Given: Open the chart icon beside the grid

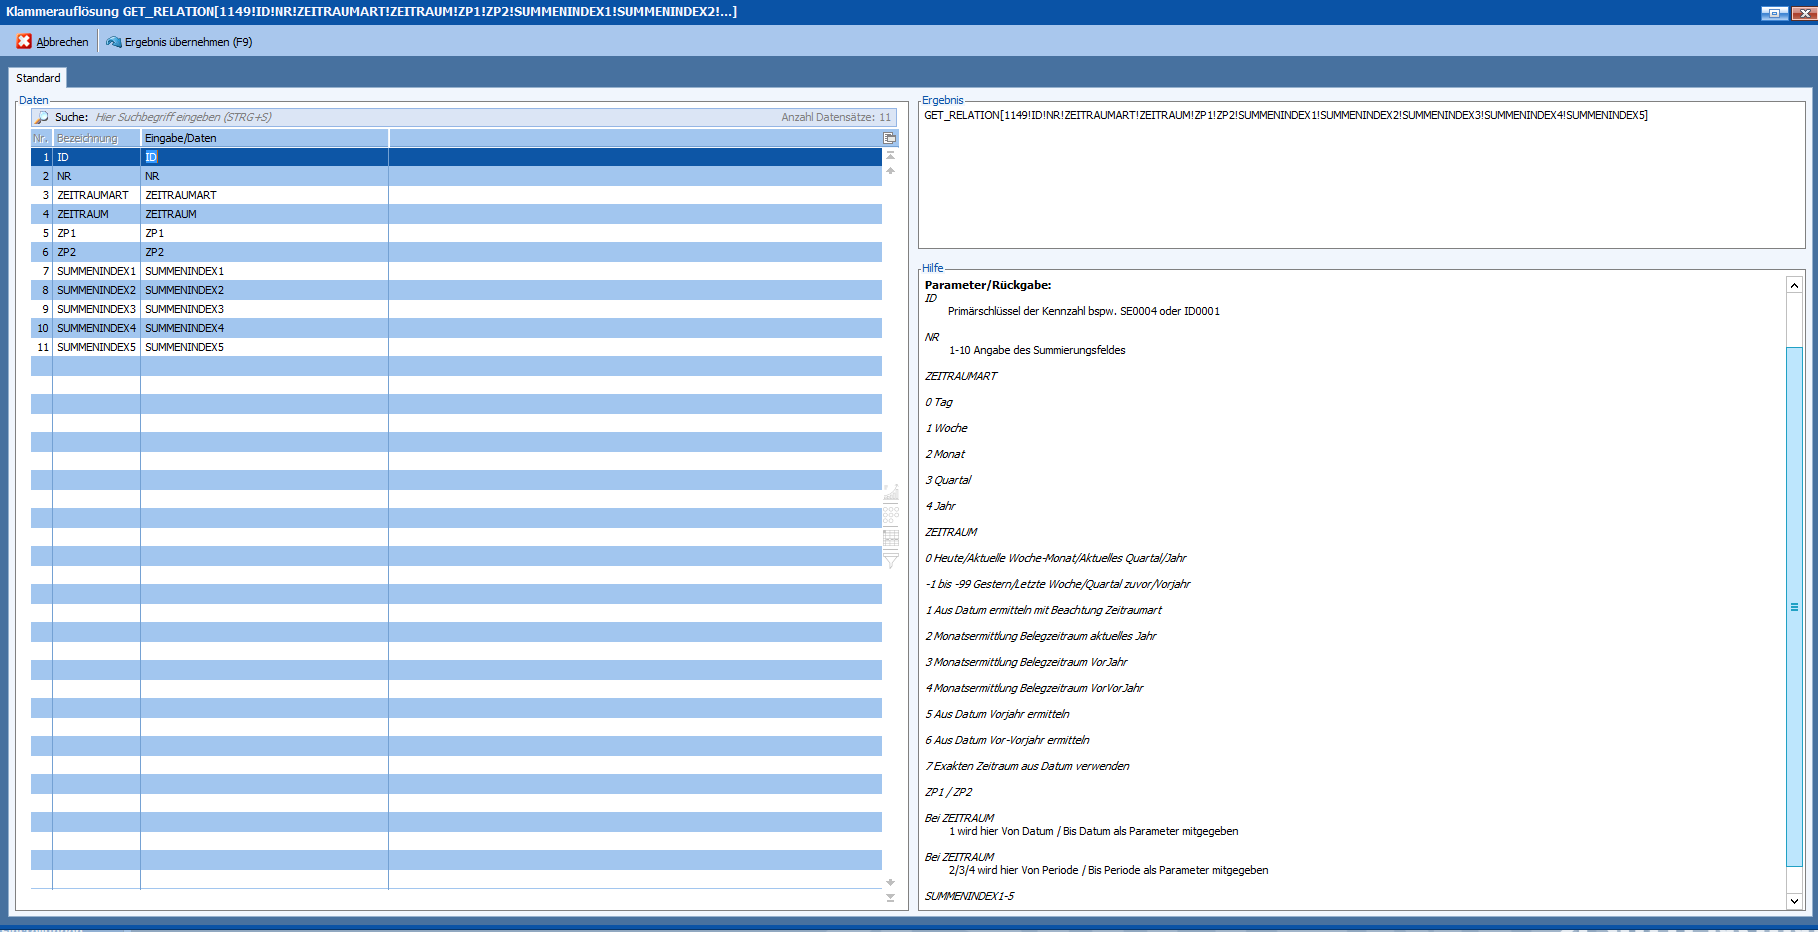Looking at the screenshot, I should point(890,493).
